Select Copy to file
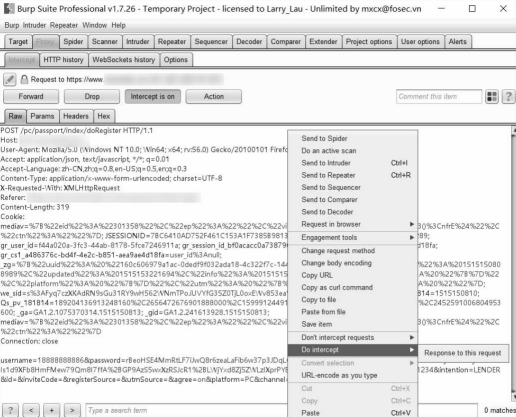The height and width of the screenshot is (417, 516). click(353, 300)
